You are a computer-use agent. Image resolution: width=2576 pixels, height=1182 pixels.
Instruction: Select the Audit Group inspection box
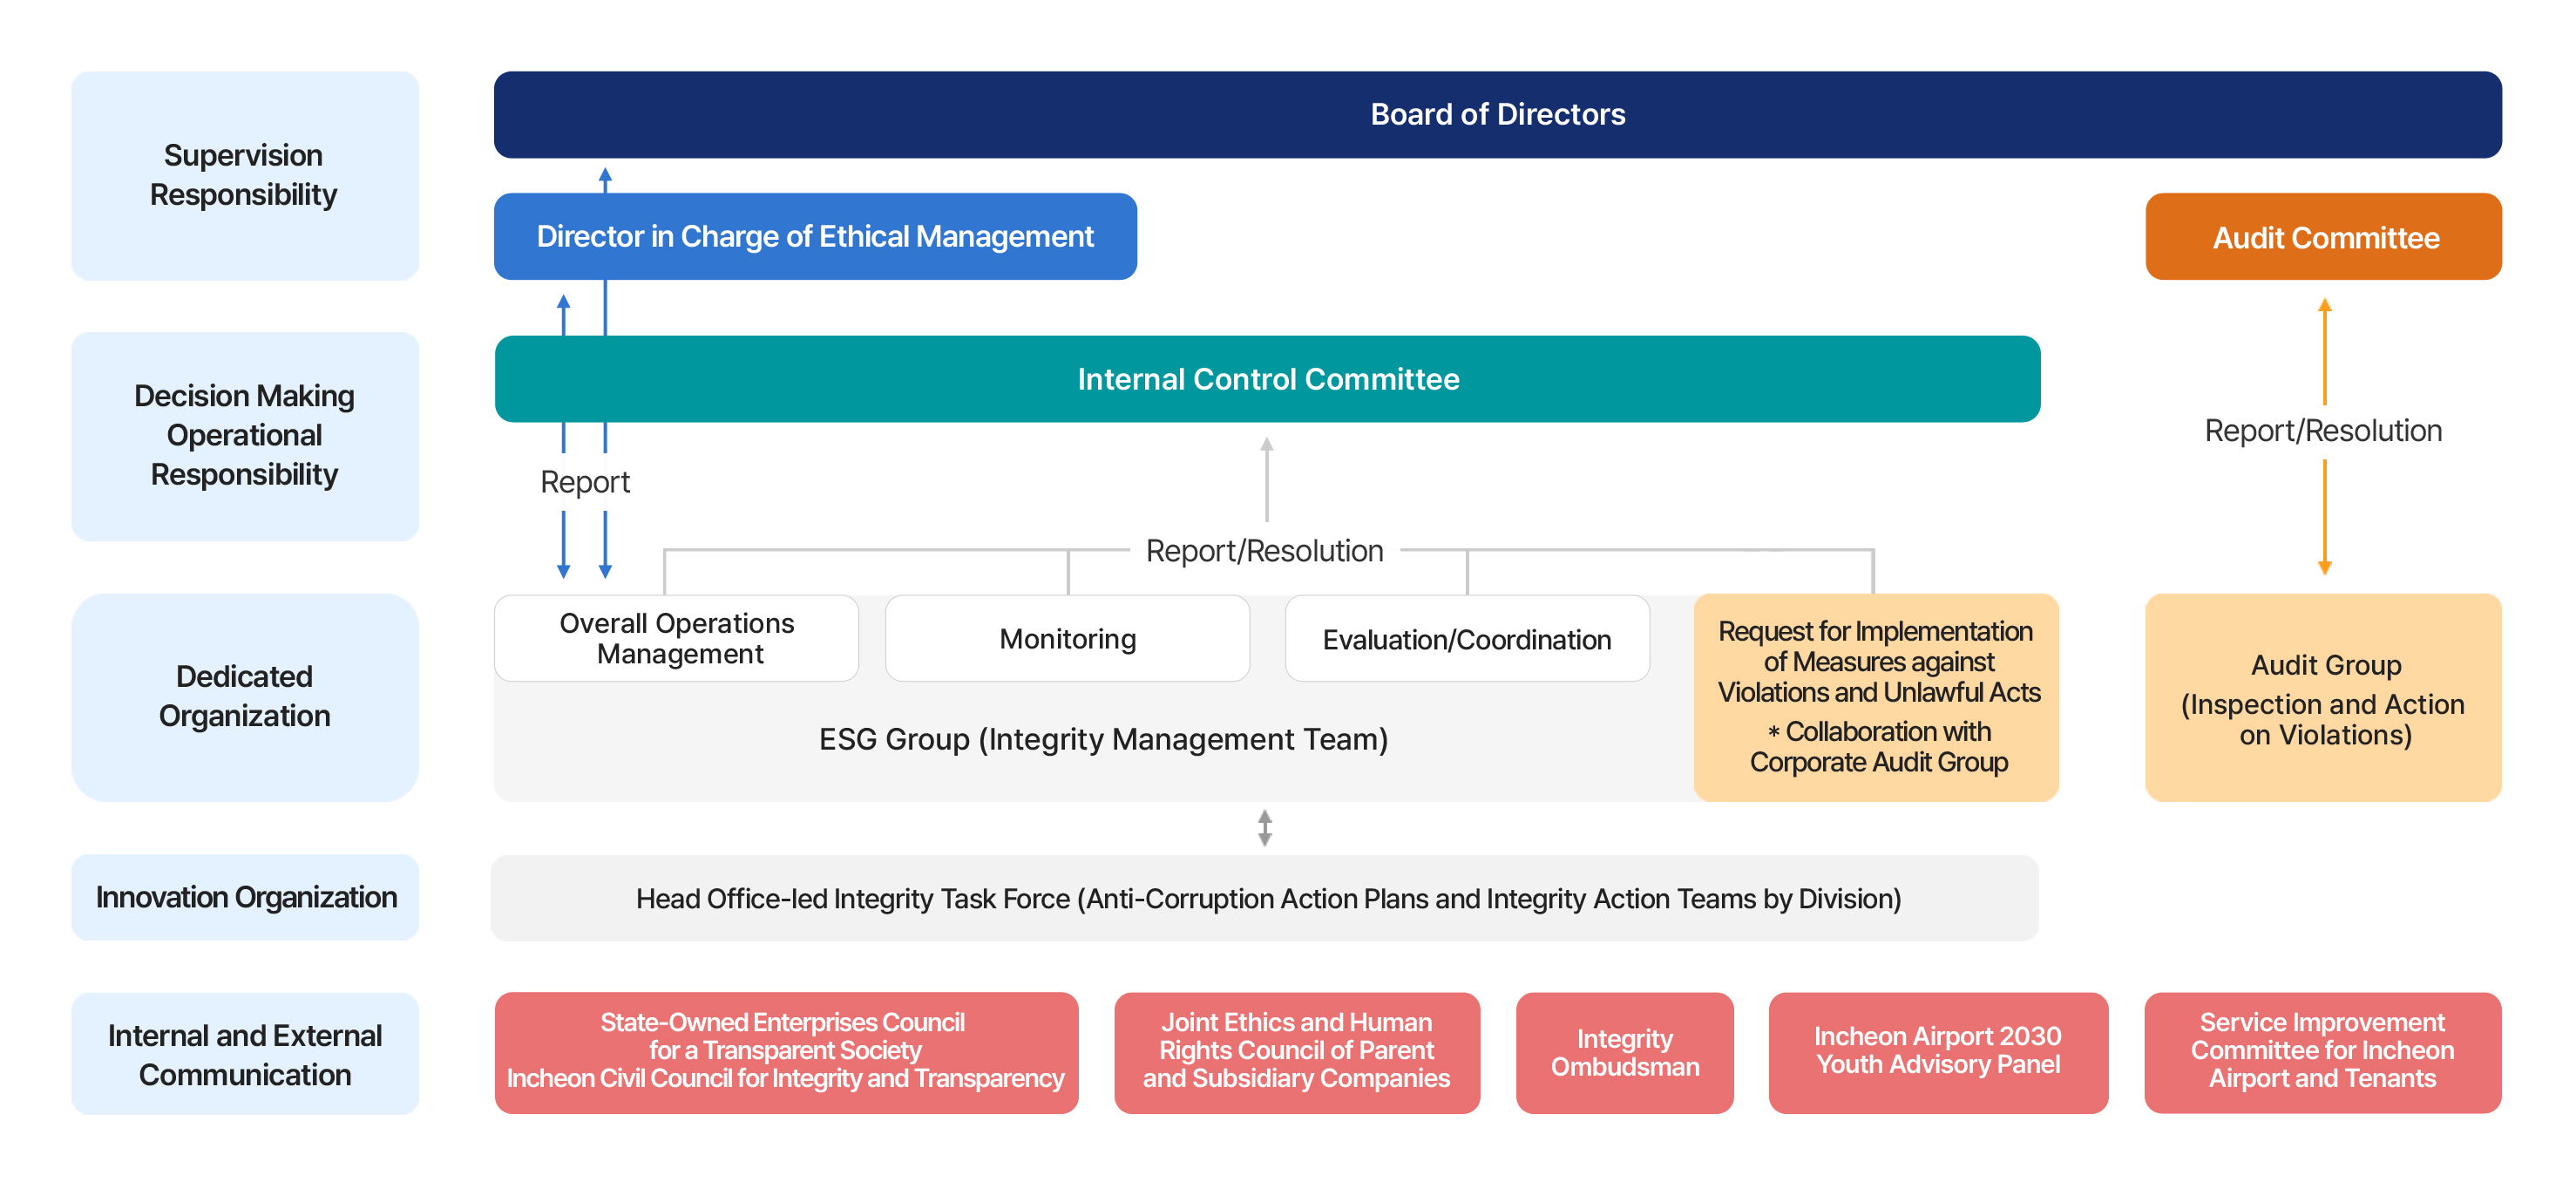[x=2324, y=698]
